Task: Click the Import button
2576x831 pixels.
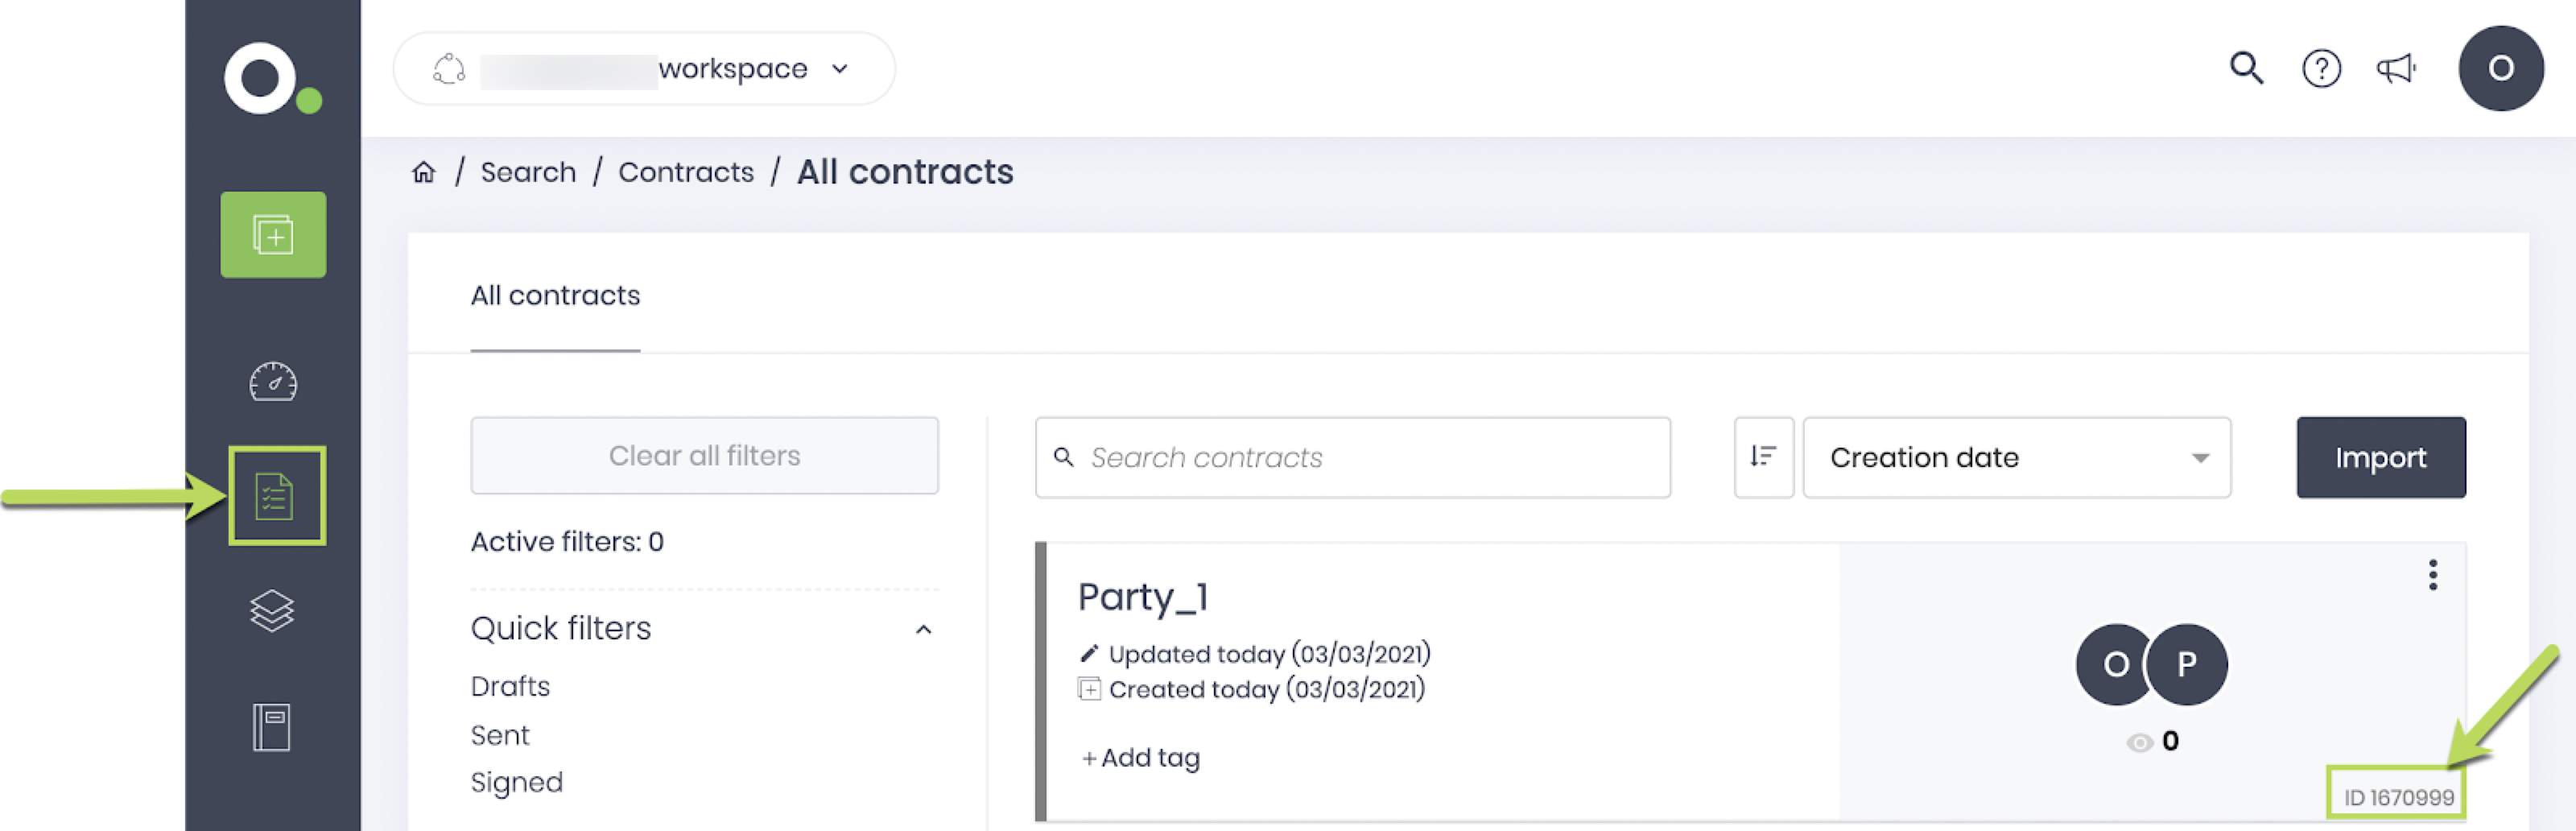Action: [x=2381, y=457]
